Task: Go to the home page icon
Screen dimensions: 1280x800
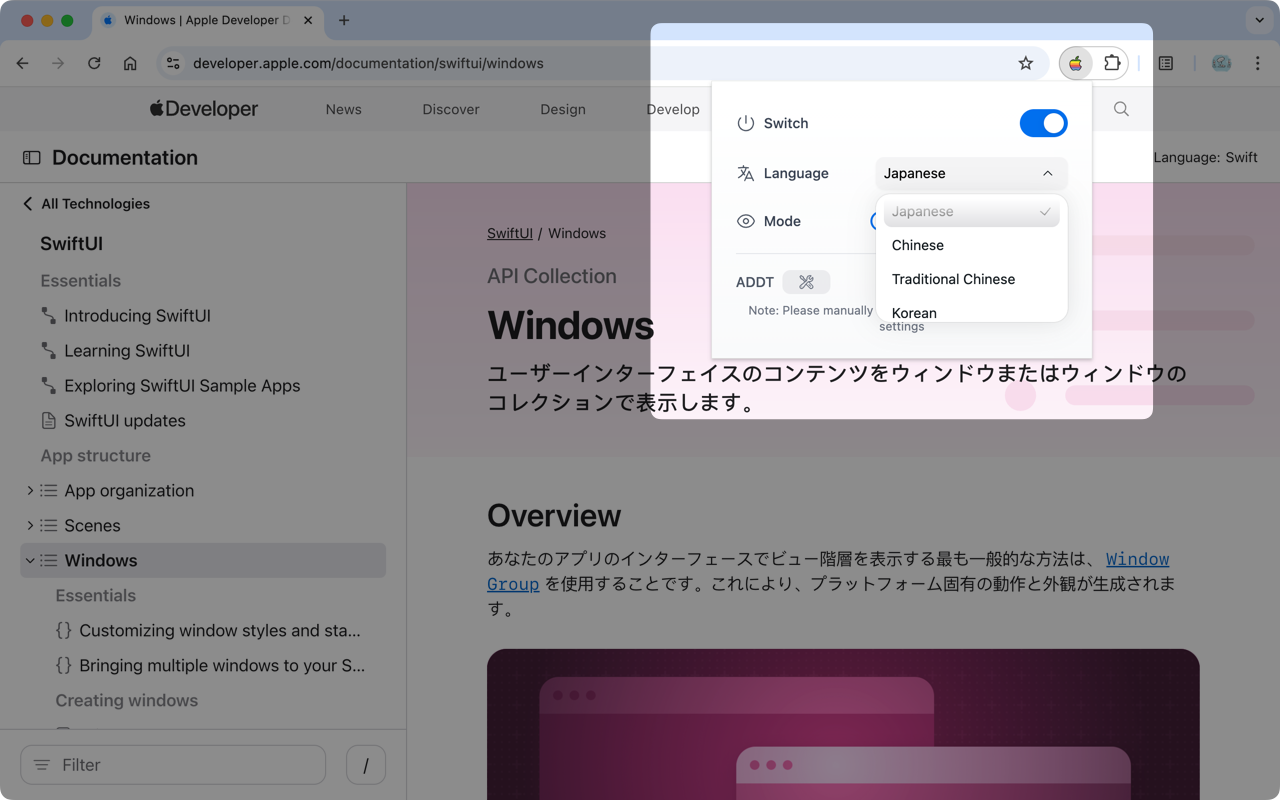Action: tap(130, 63)
